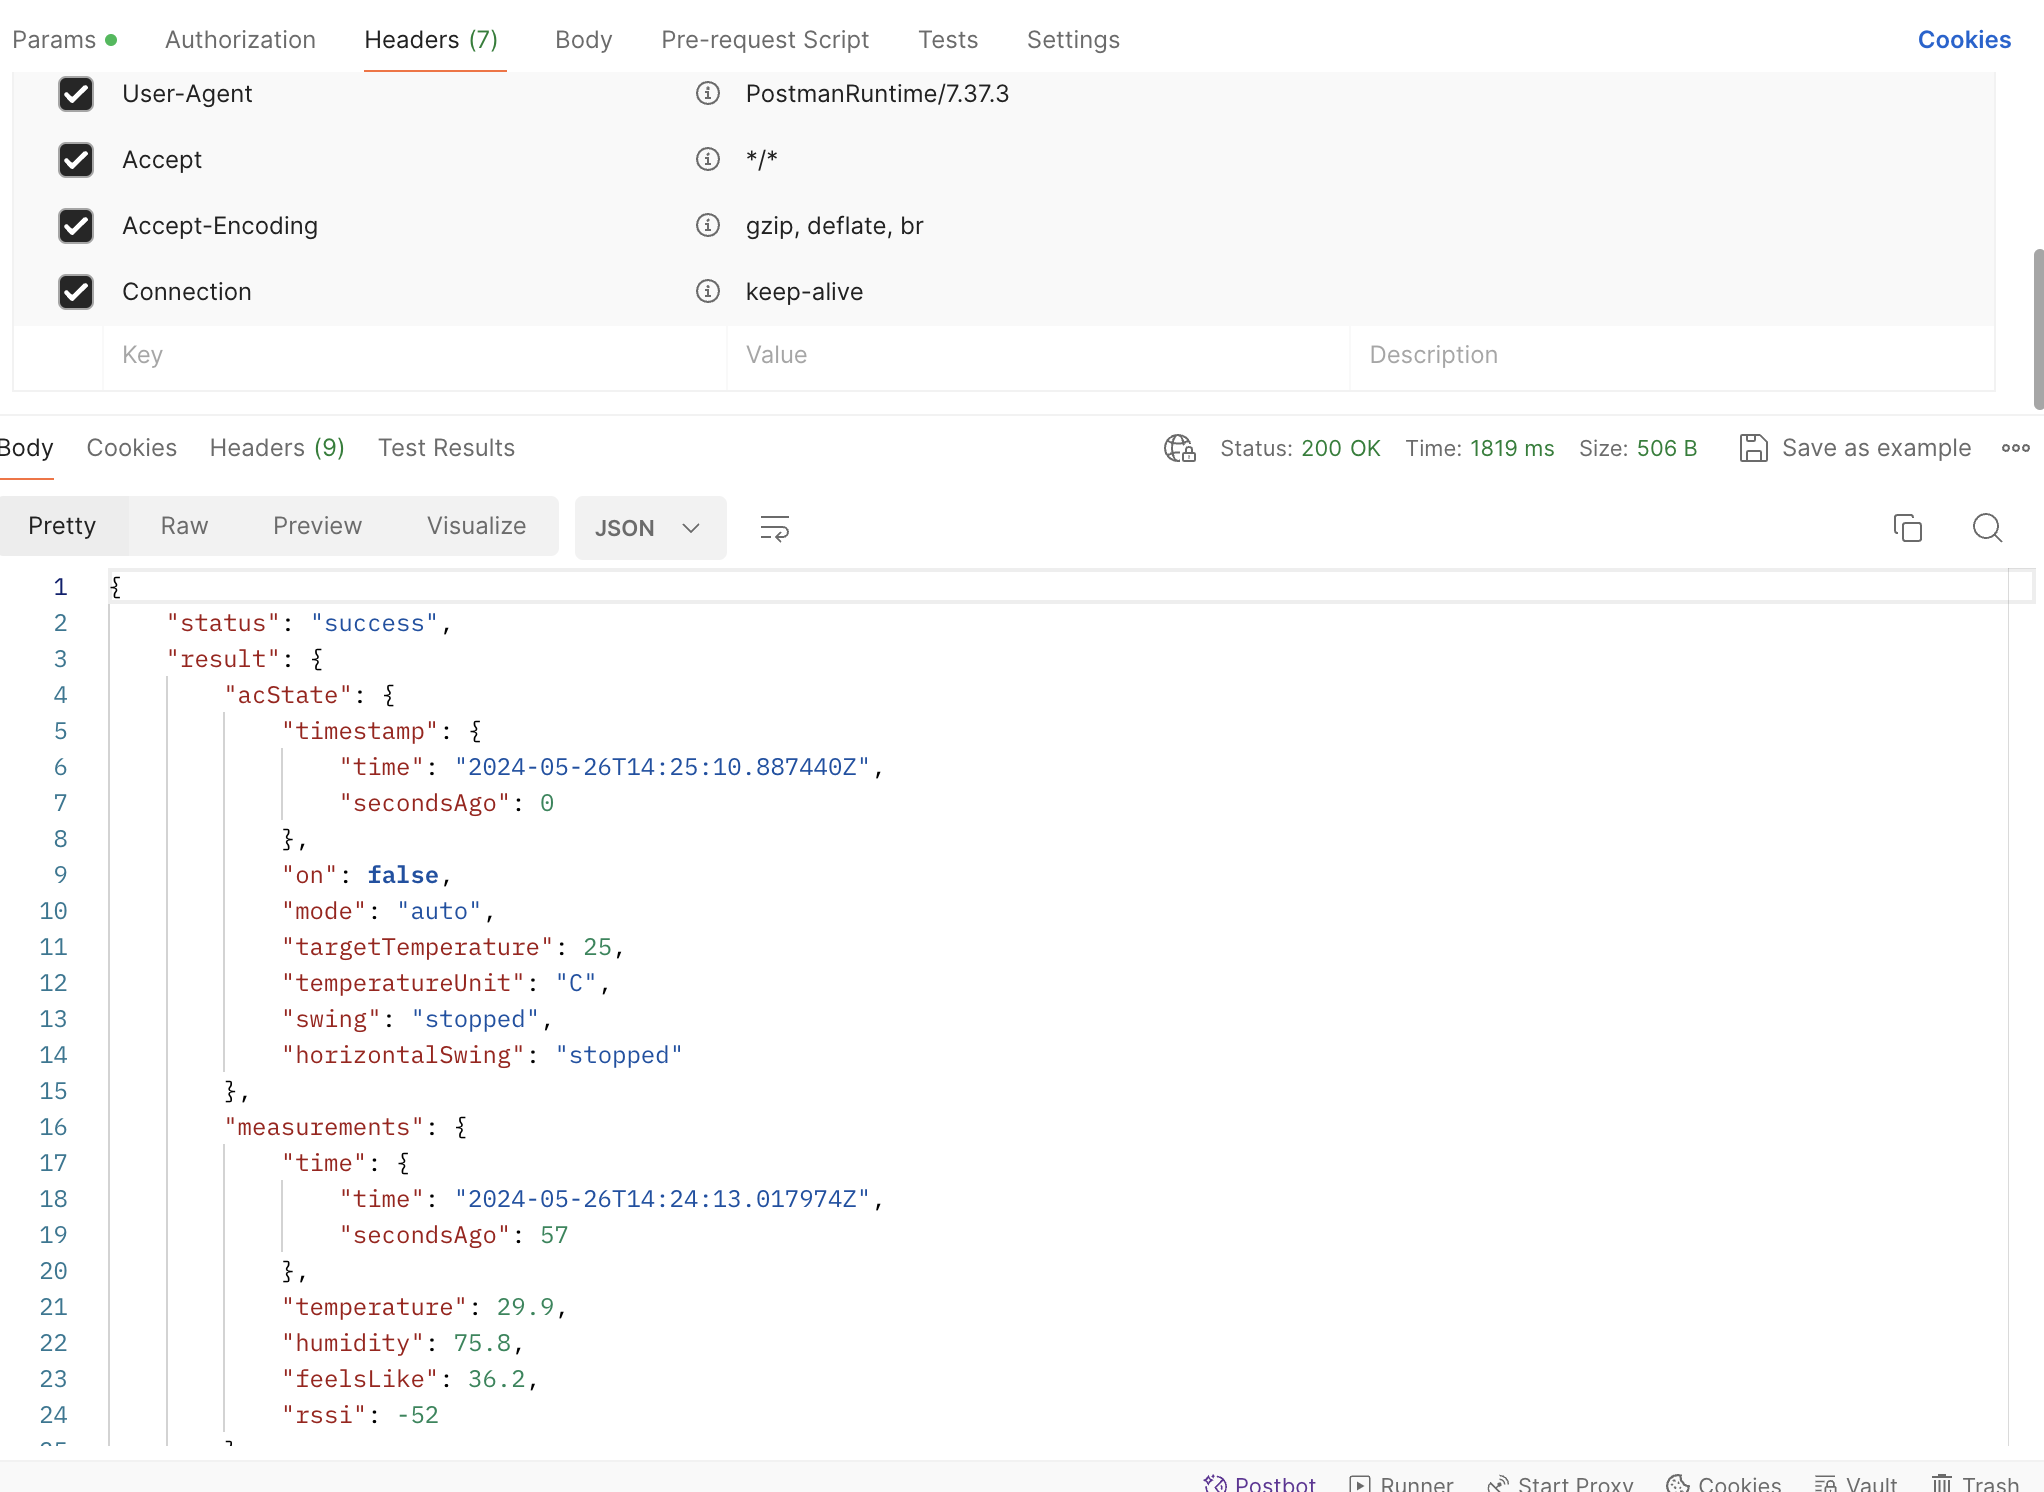Toggle the line wrap icon

(774, 528)
